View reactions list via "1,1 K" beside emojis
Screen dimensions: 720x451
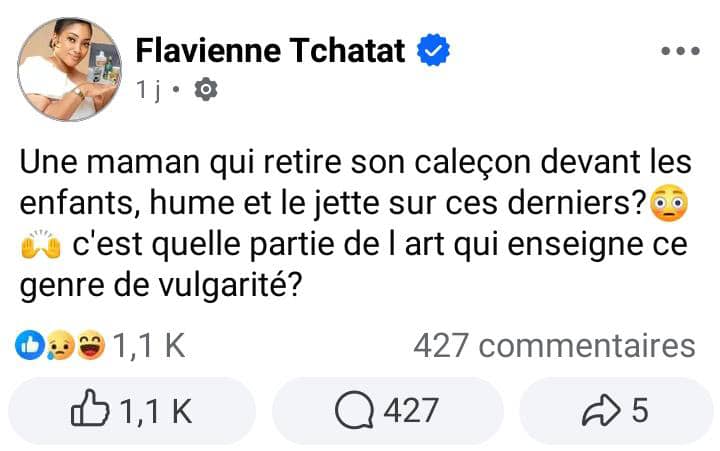[x=148, y=346]
